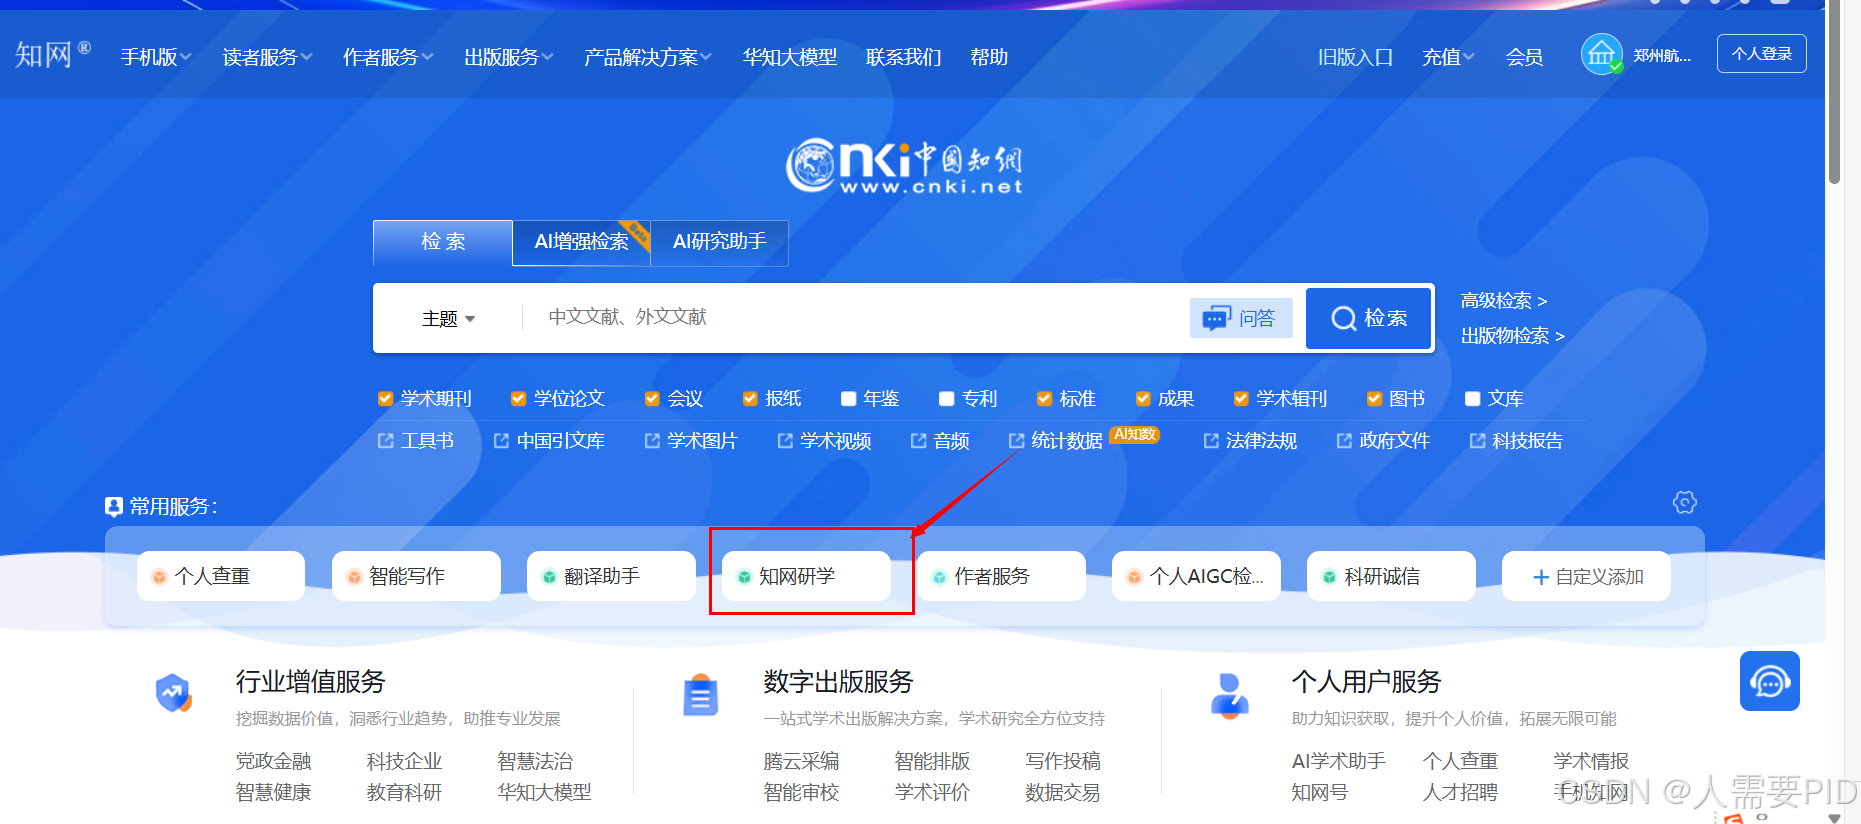Switch to the 检索 tab
The image size is (1861, 824).
pyautogui.click(x=443, y=242)
